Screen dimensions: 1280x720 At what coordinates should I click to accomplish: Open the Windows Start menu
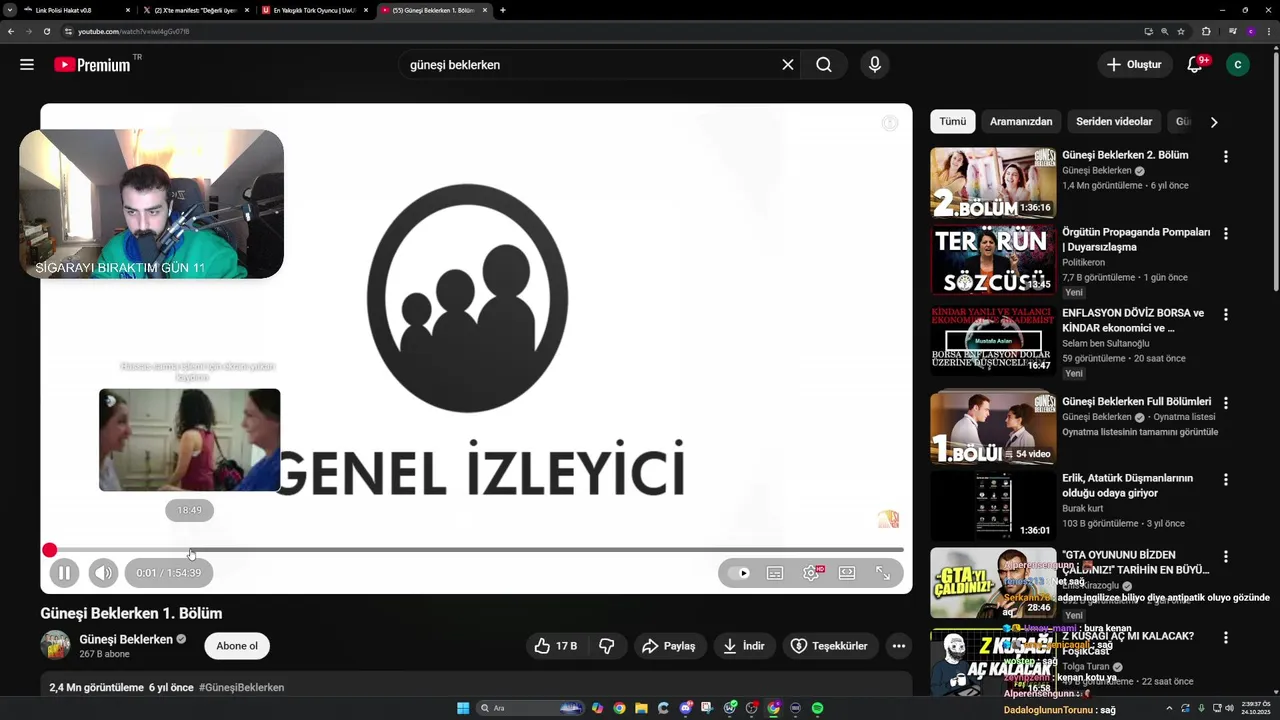[x=463, y=708]
